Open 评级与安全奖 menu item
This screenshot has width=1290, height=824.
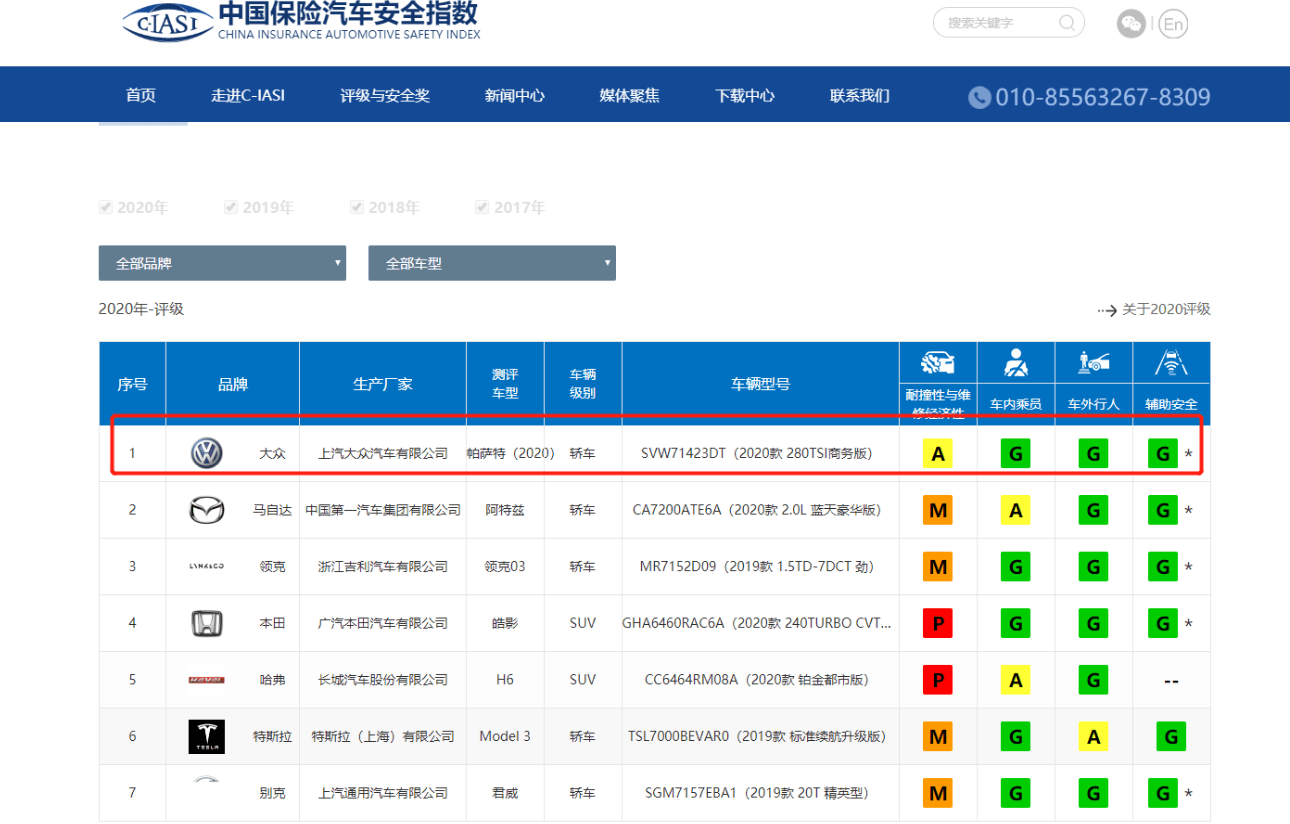(x=385, y=96)
